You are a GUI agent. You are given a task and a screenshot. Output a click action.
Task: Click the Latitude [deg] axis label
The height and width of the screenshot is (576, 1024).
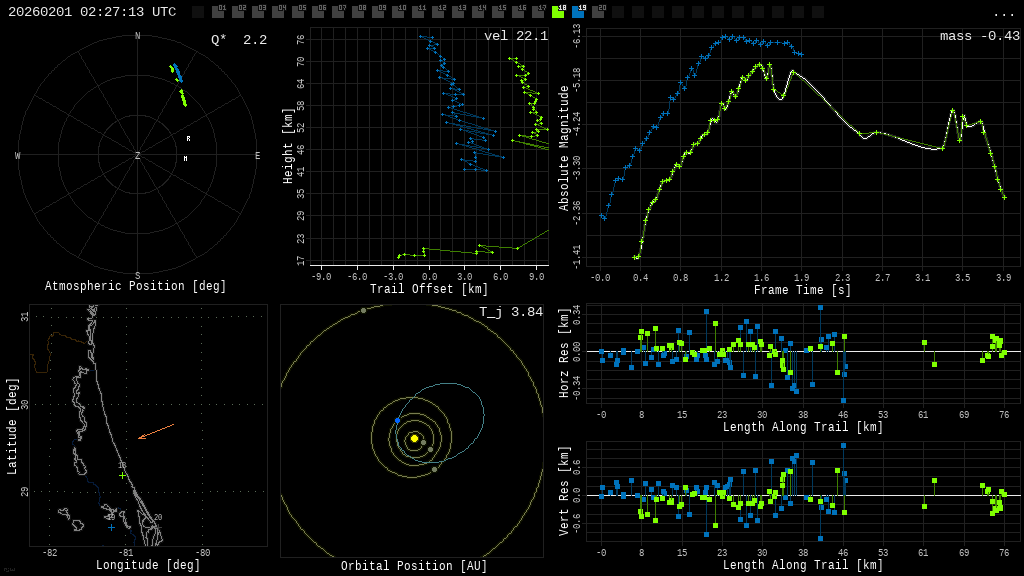pos(12,426)
